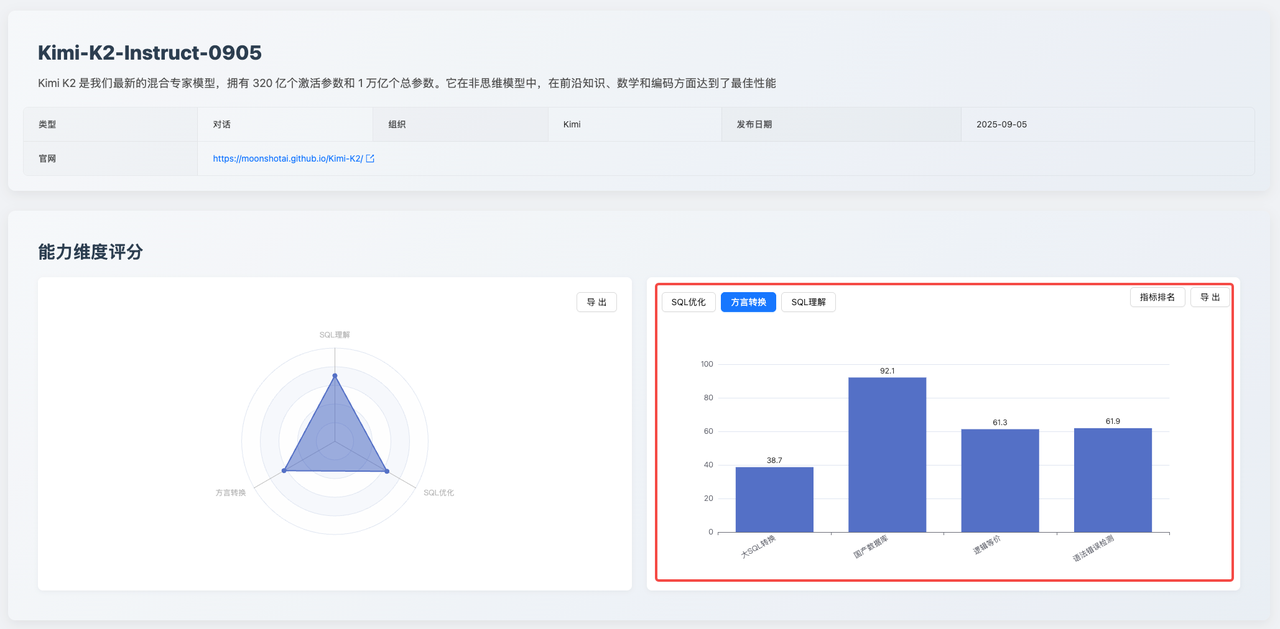1280x629 pixels.
Task: Select the 语法错误检测 bar showing 61.9
Action: pyautogui.click(x=1113, y=480)
